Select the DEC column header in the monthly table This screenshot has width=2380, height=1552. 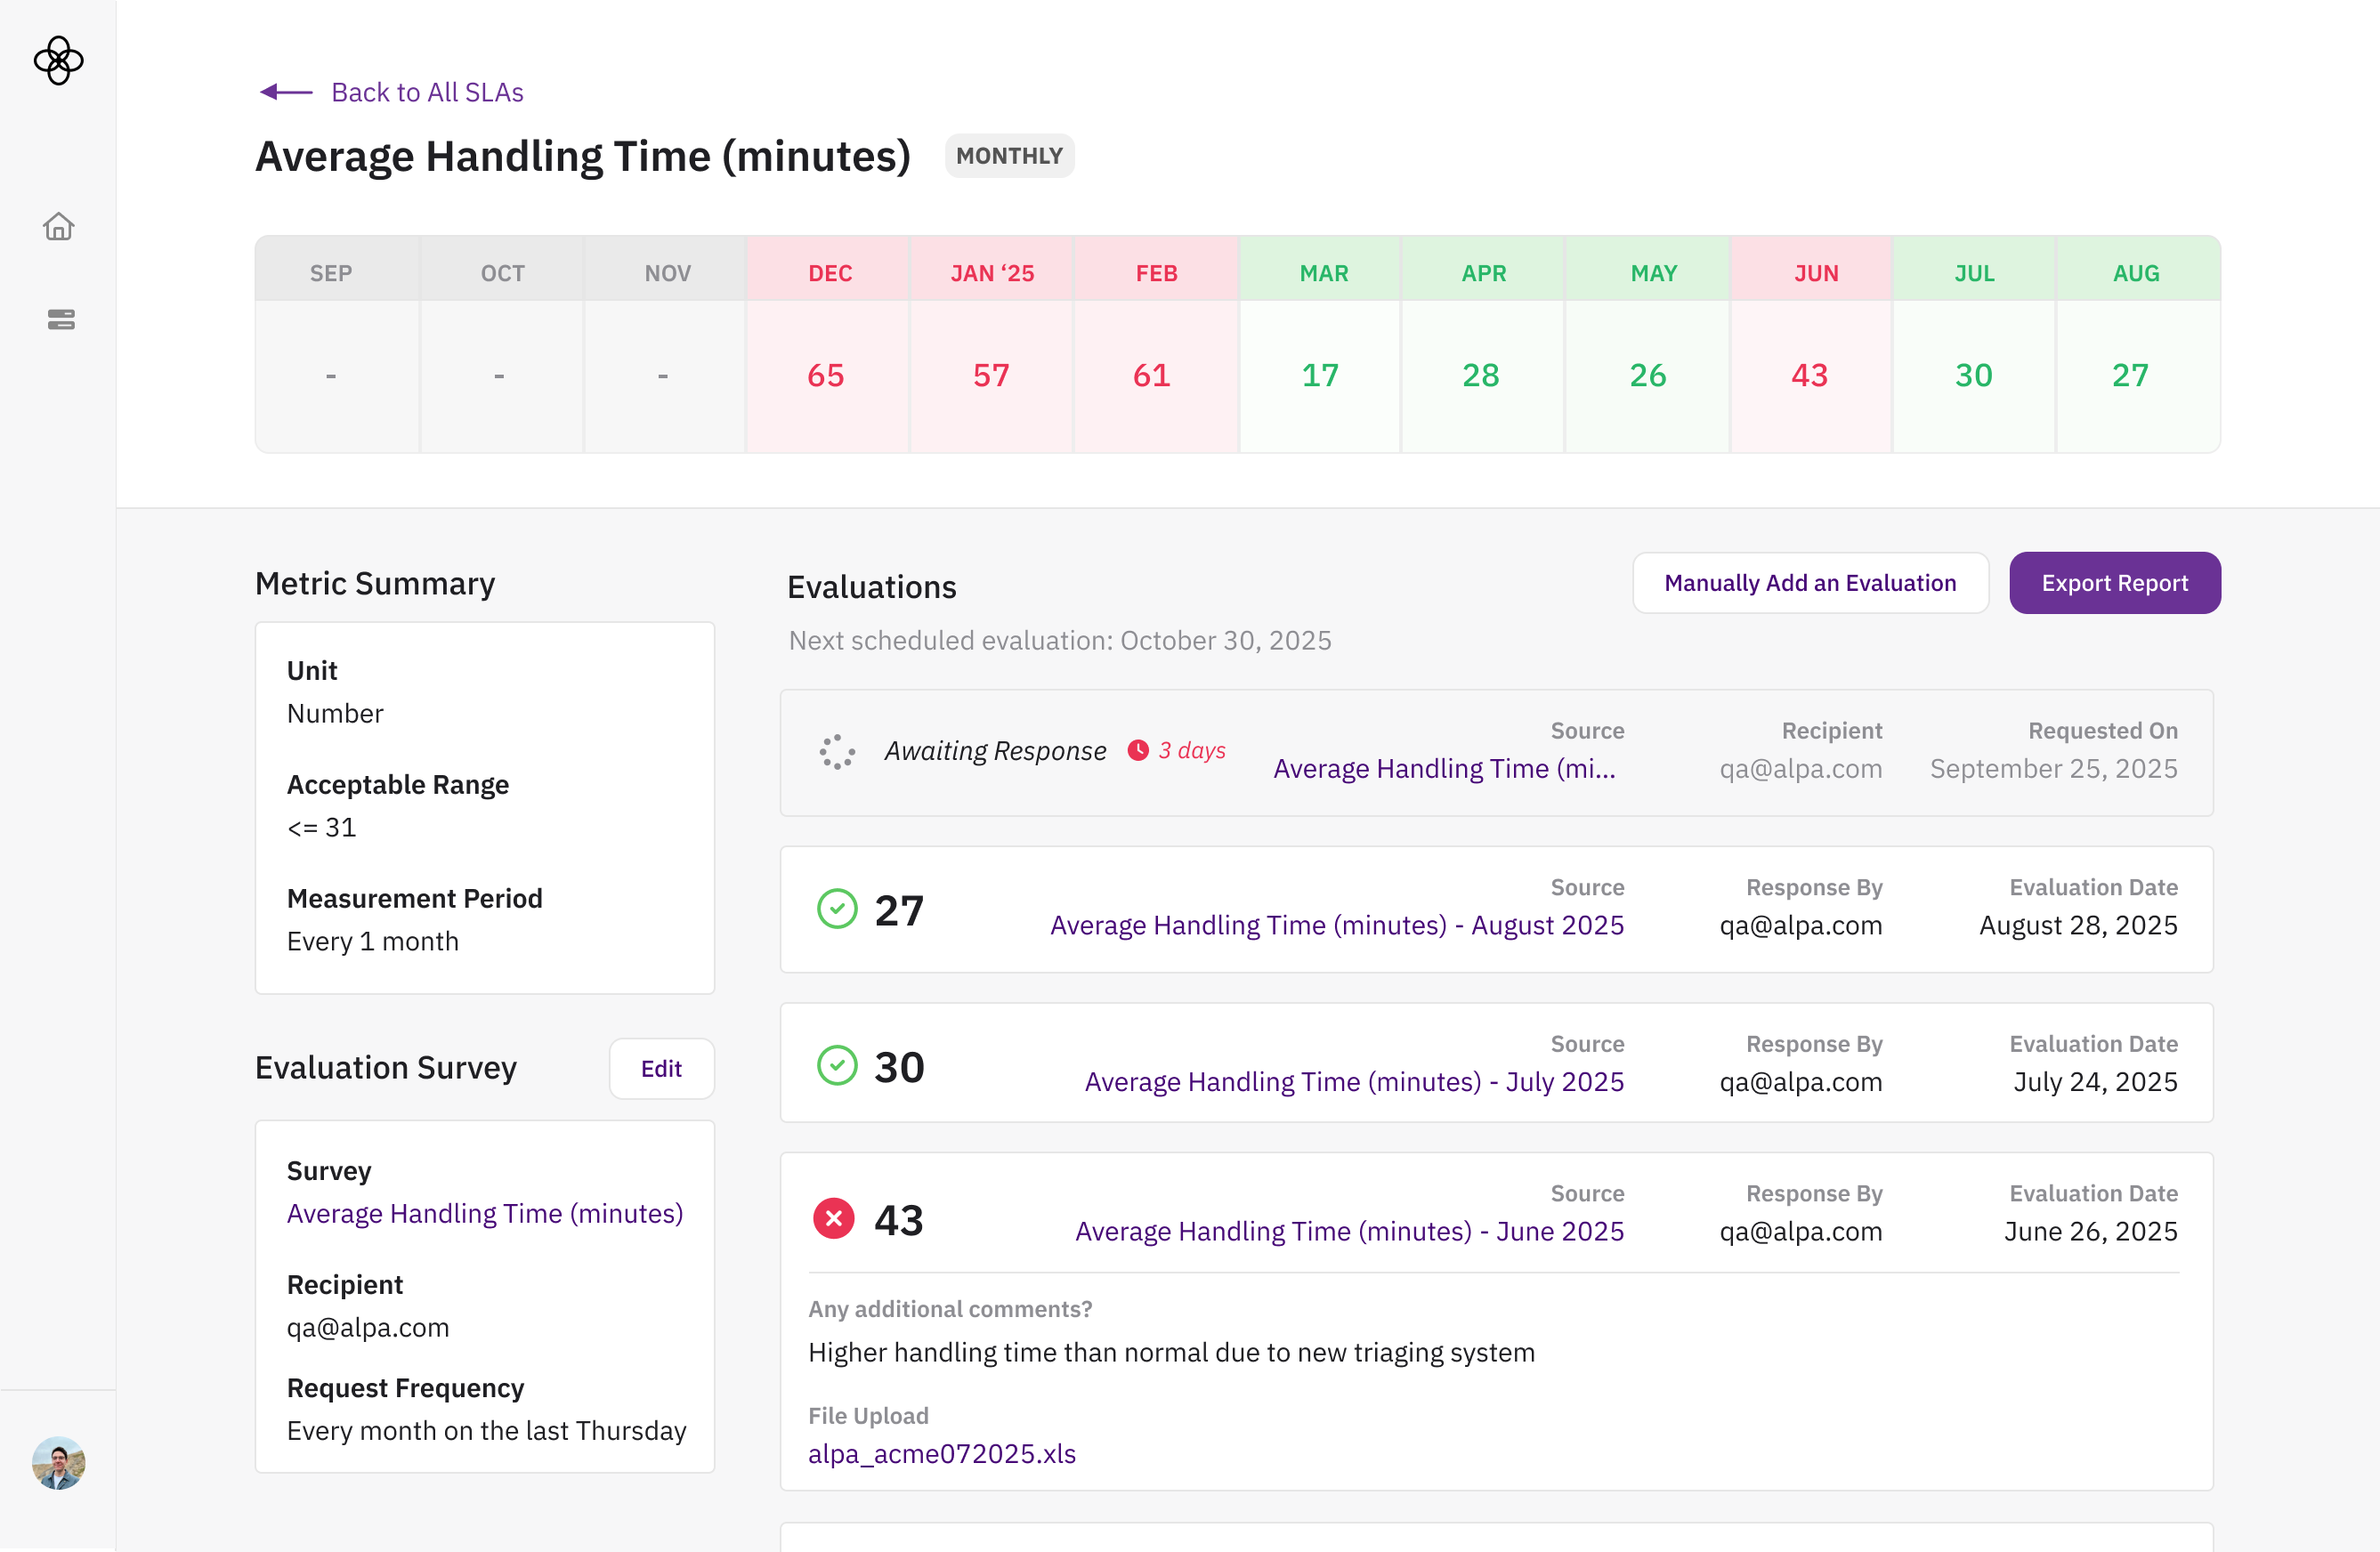829,273
